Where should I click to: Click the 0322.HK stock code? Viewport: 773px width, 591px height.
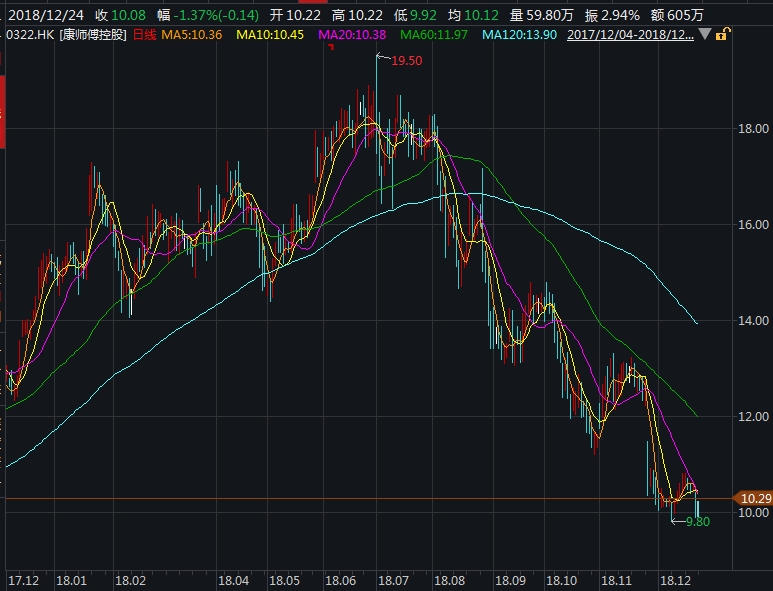tap(28, 35)
